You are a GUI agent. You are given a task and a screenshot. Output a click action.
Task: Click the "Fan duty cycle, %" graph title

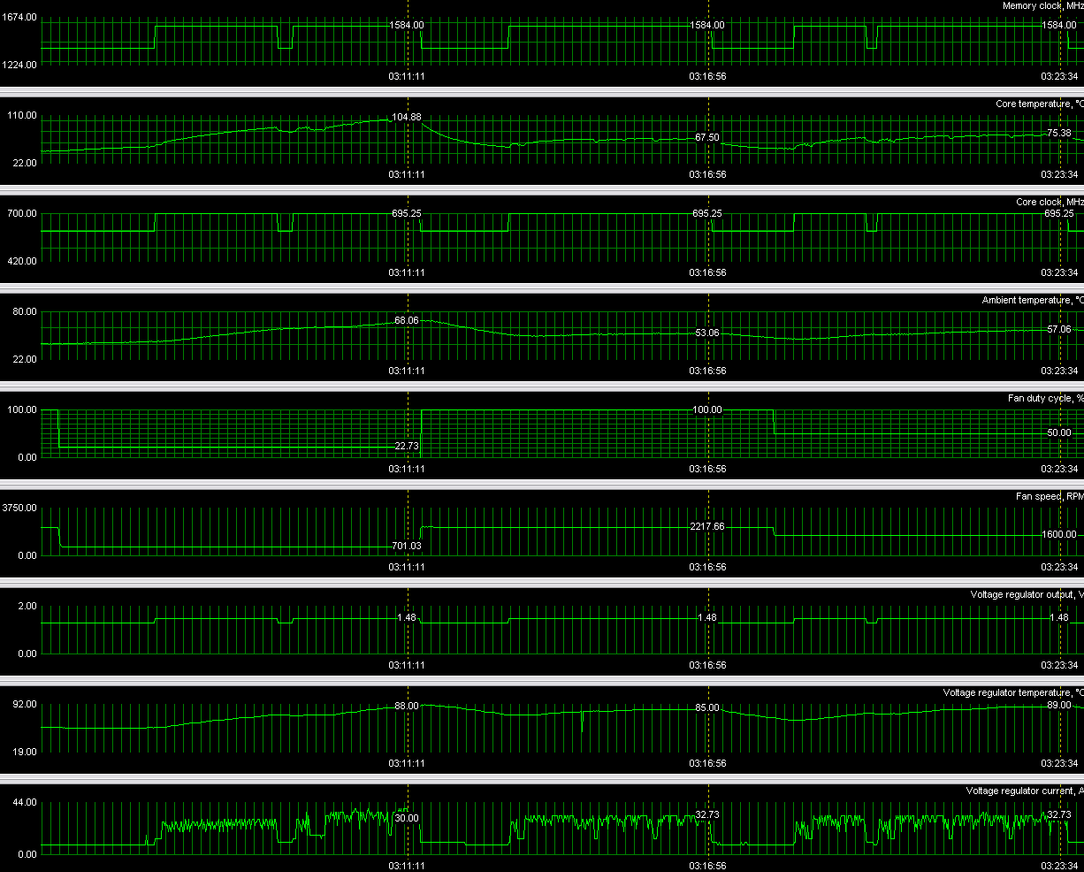tap(1046, 398)
